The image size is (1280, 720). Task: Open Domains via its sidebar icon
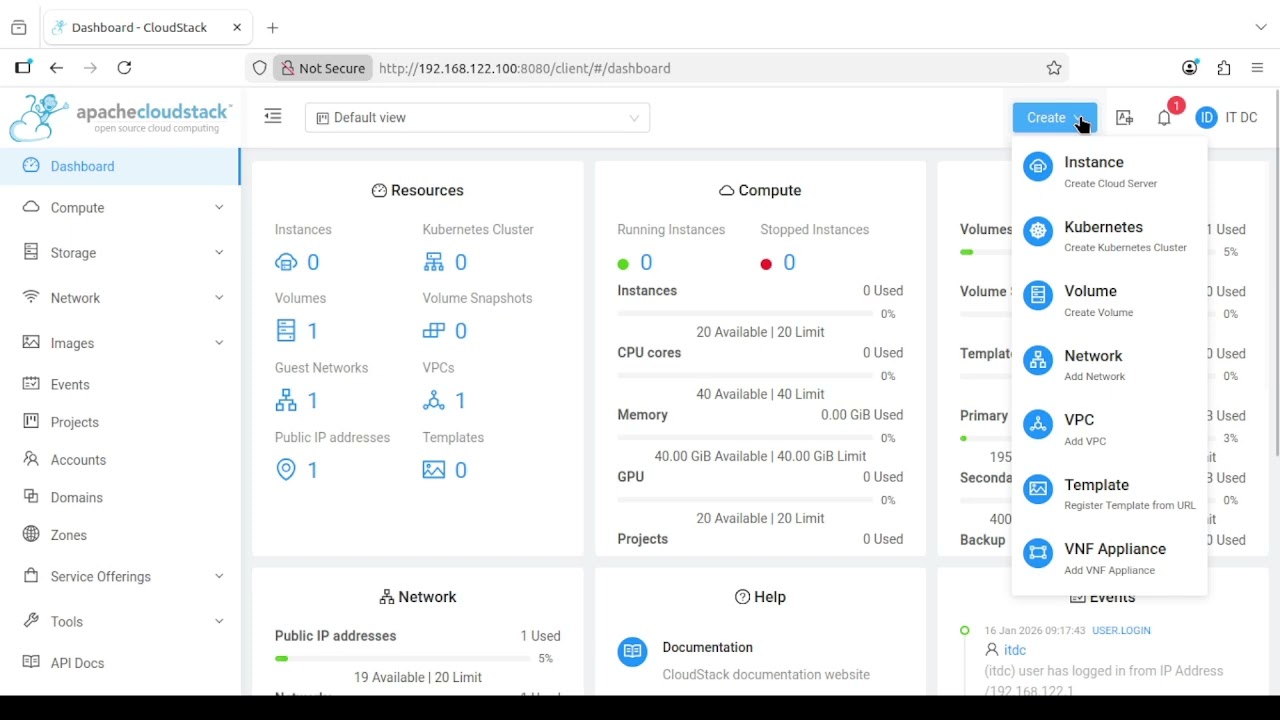[31, 497]
